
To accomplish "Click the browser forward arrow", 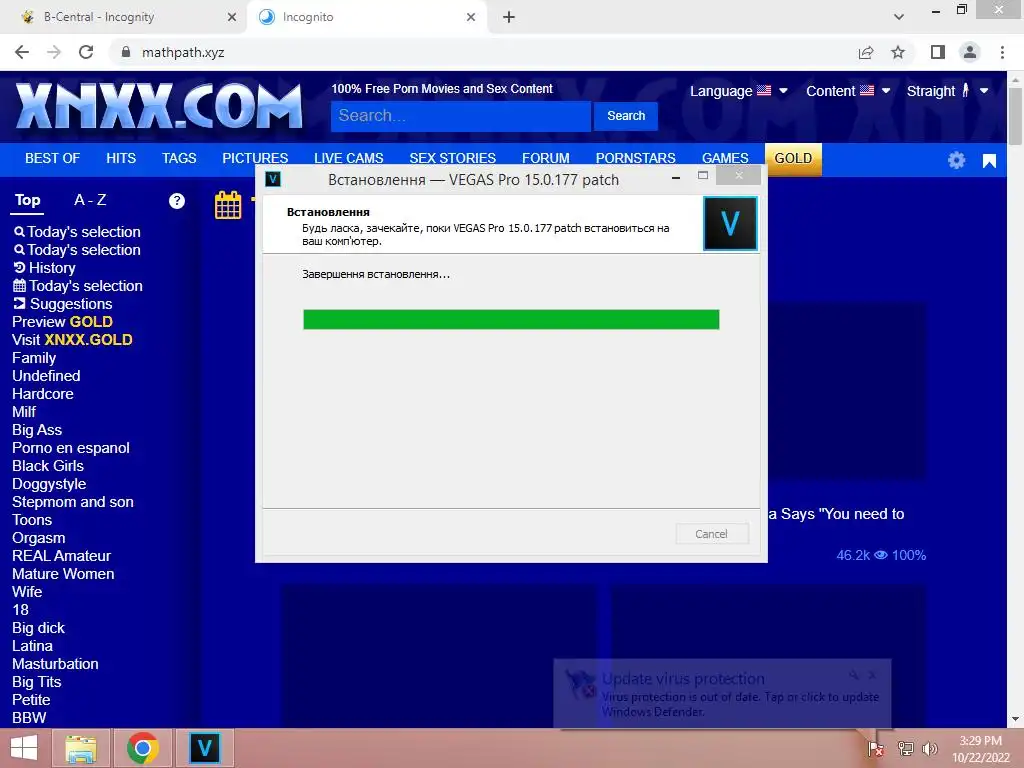I will coord(54,52).
